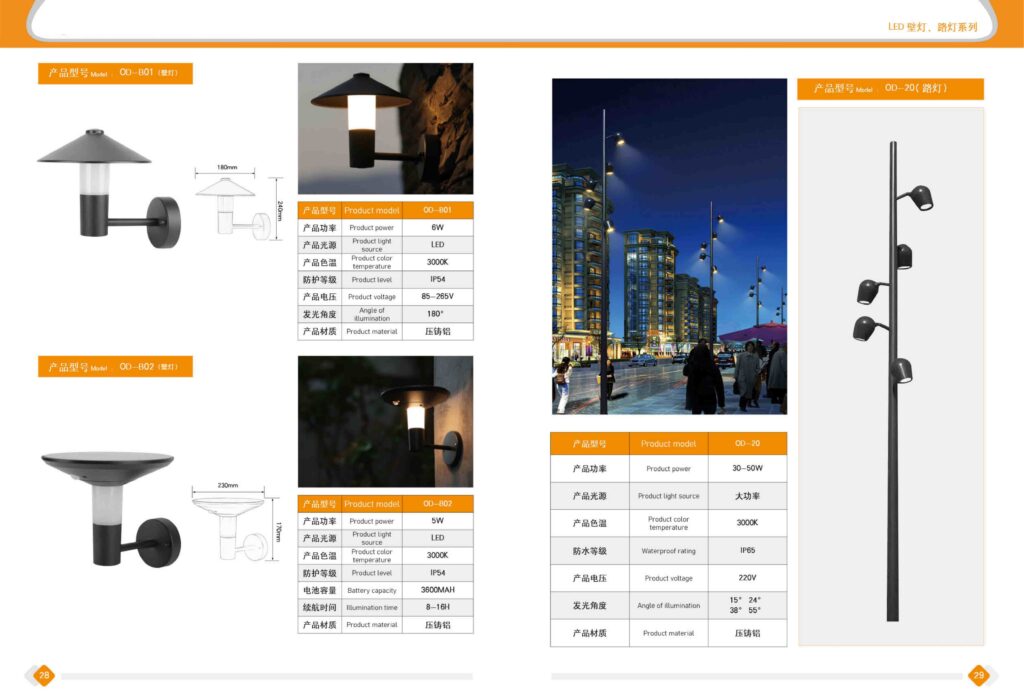Open the OD-B02 night installation photo
Screen dimensions: 1024x700
click(x=385, y=421)
